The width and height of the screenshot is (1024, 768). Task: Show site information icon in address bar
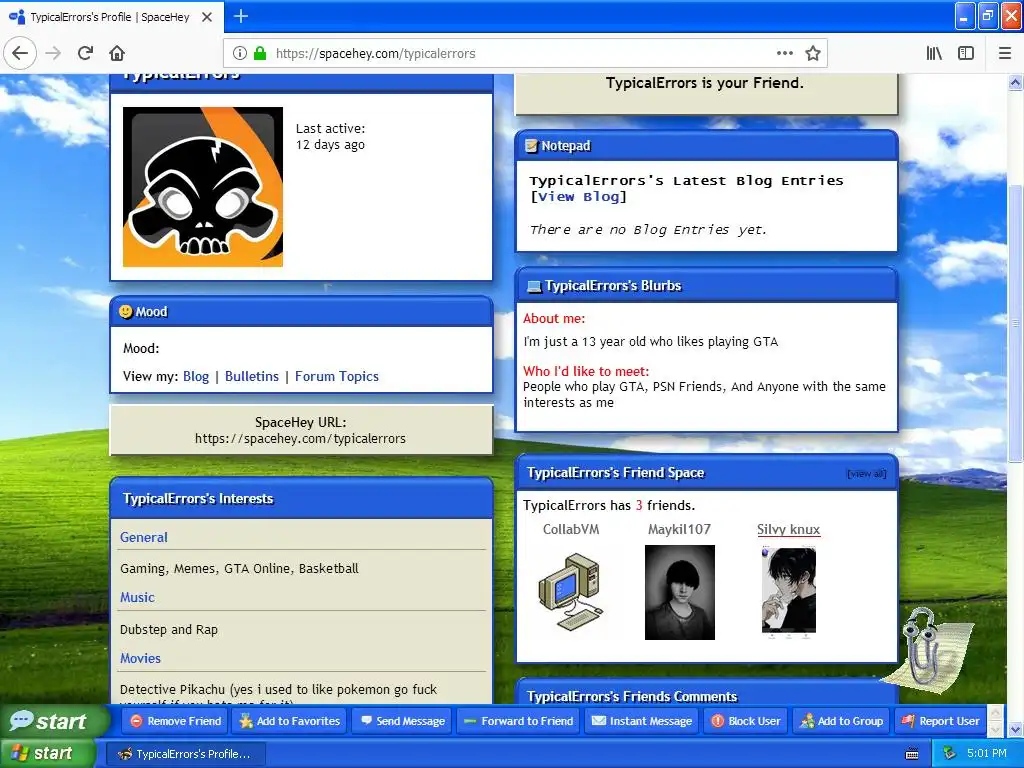point(240,54)
